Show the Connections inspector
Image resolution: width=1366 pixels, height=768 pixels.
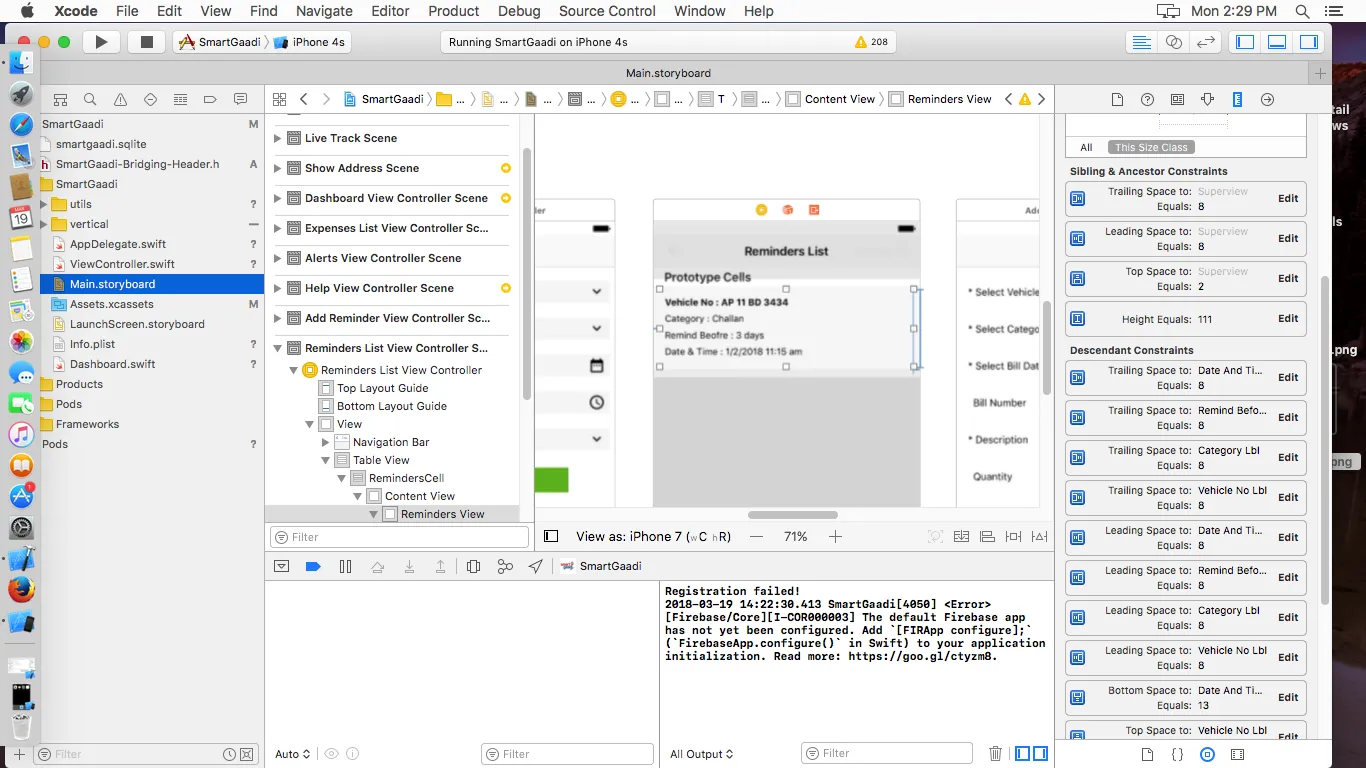tap(1267, 99)
